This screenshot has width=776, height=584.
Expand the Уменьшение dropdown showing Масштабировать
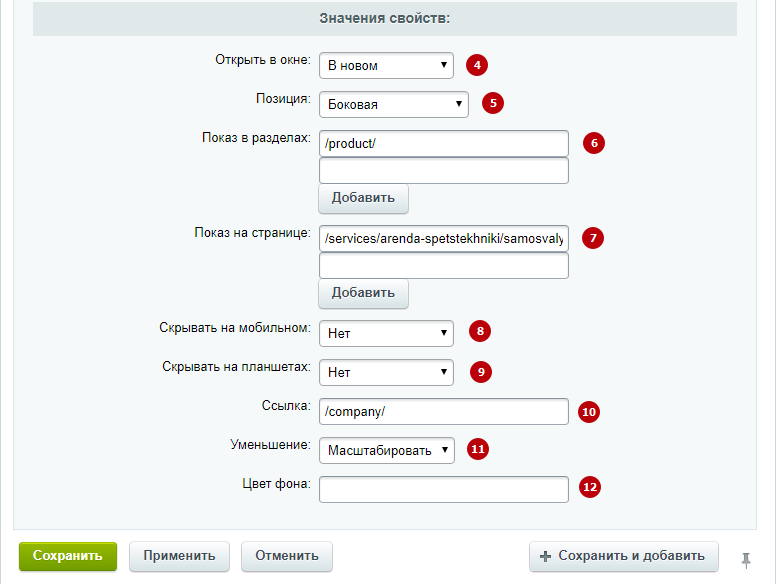point(387,450)
